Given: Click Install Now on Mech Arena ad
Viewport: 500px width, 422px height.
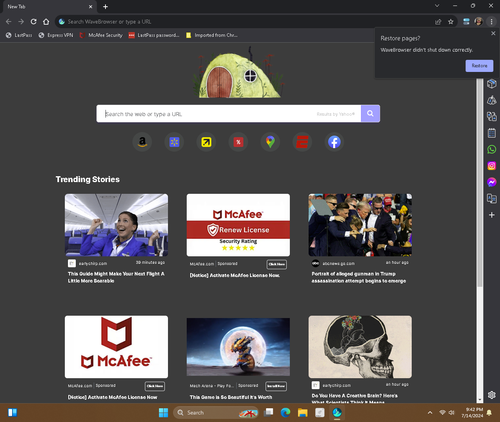Looking at the screenshot, I should click(x=276, y=386).
